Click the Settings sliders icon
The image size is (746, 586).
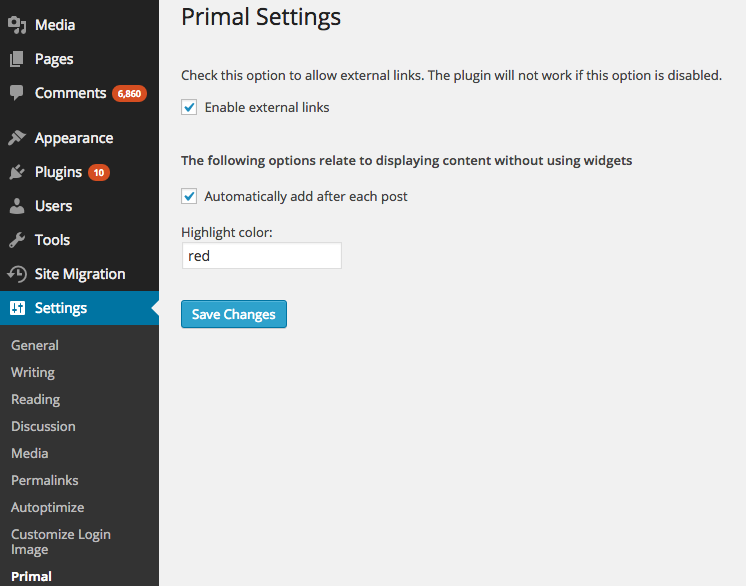pos(17,308)
